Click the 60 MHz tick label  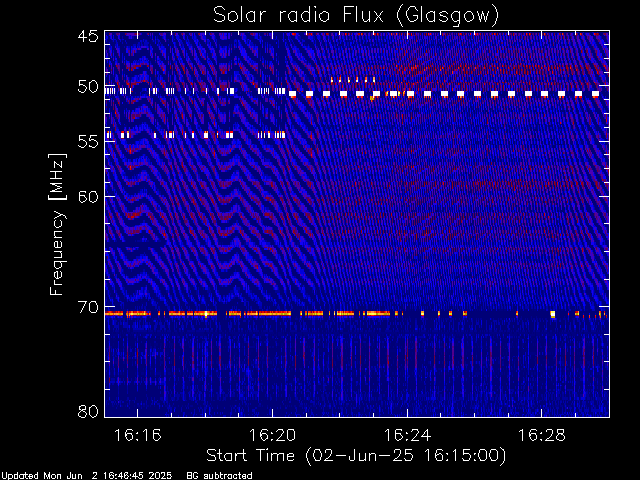tap(88, 197)
